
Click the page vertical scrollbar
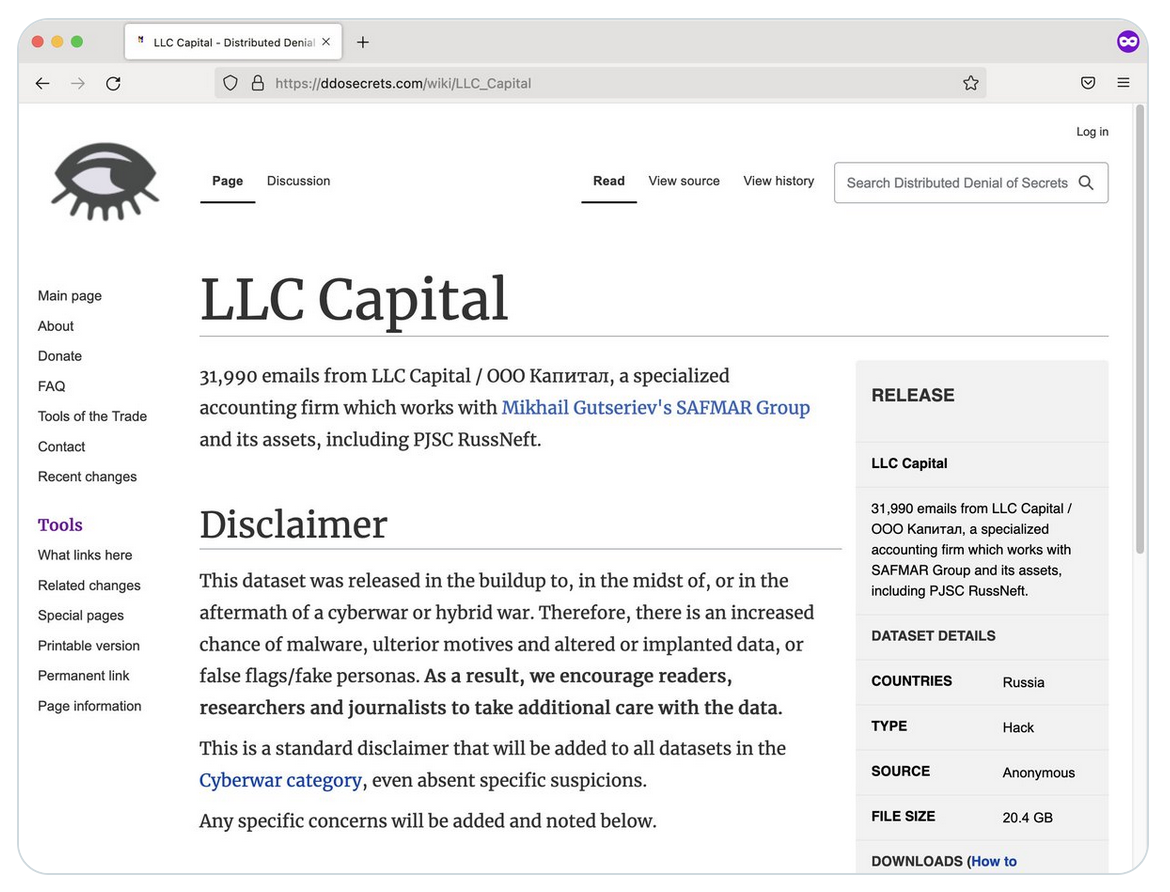[1139, 328]
